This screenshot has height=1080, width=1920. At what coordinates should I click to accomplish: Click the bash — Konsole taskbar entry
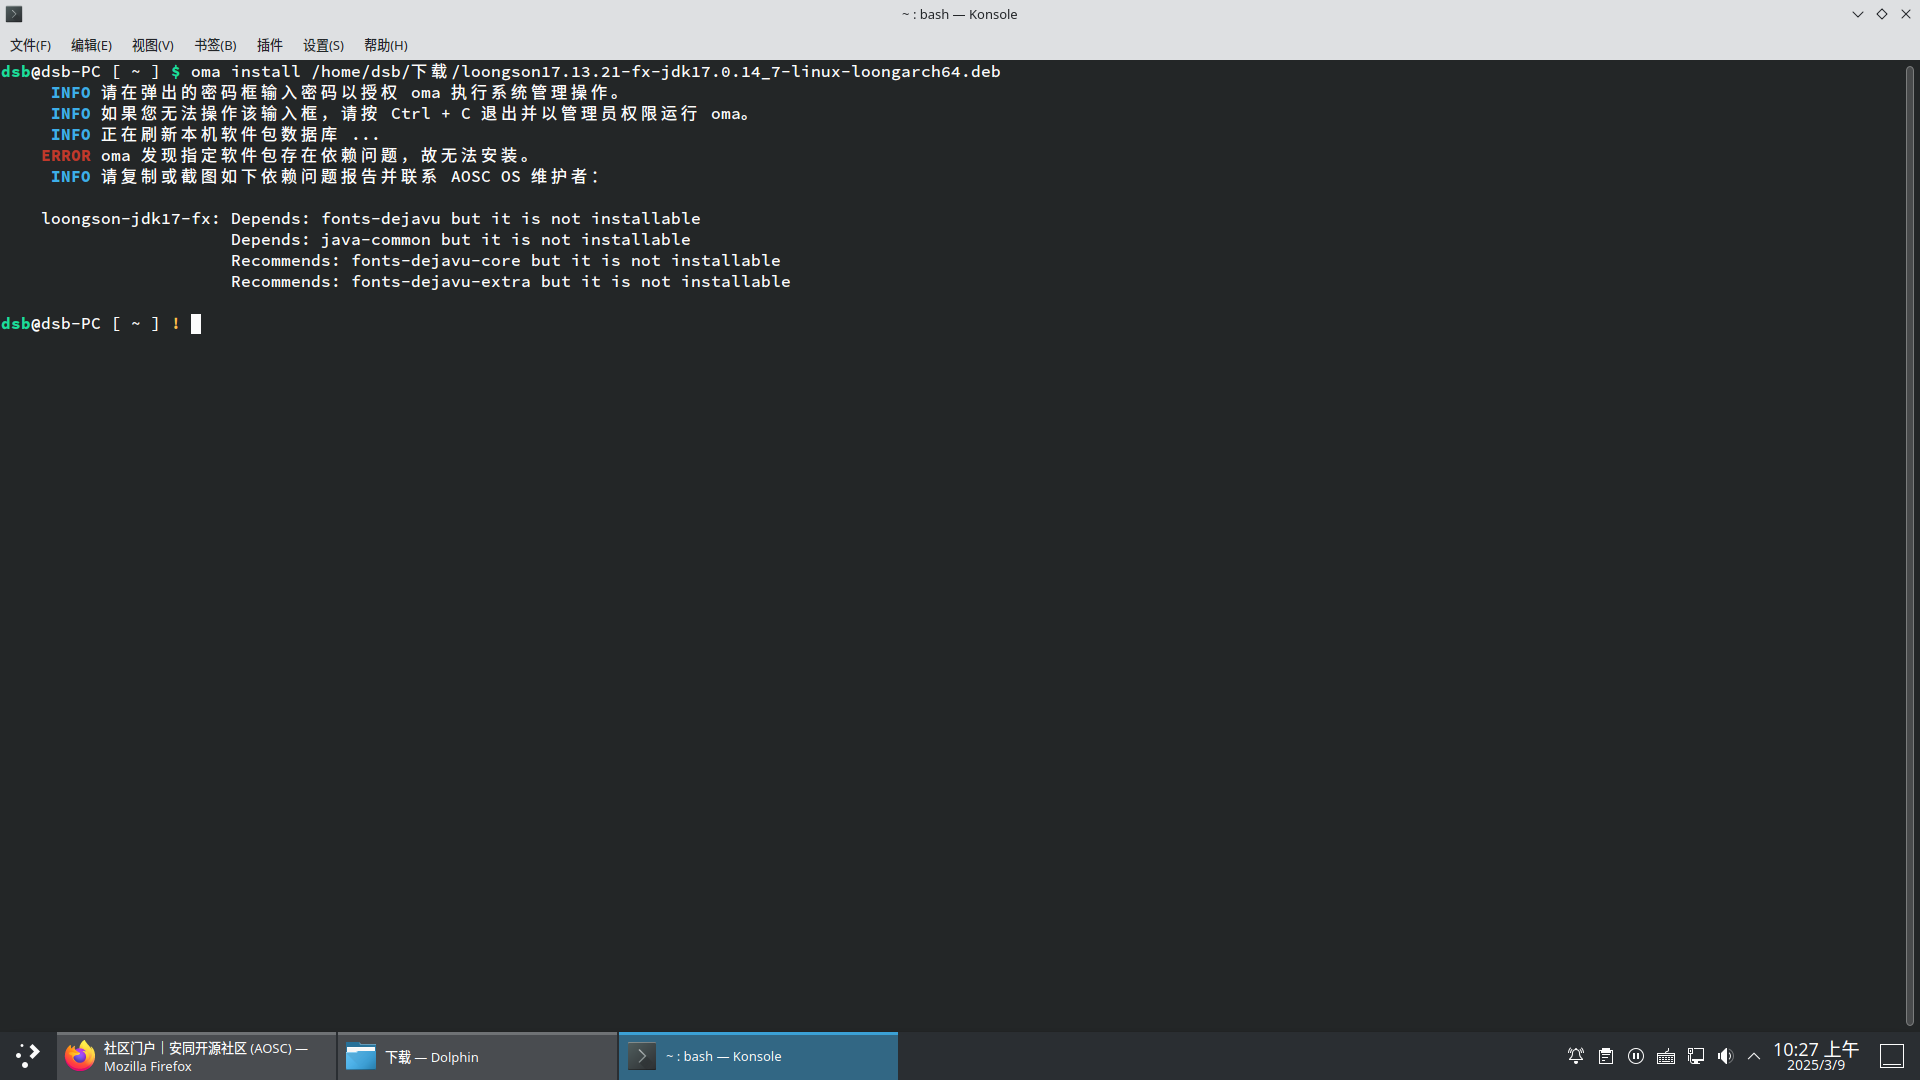pyautogui.click(x=759, y=1056)
